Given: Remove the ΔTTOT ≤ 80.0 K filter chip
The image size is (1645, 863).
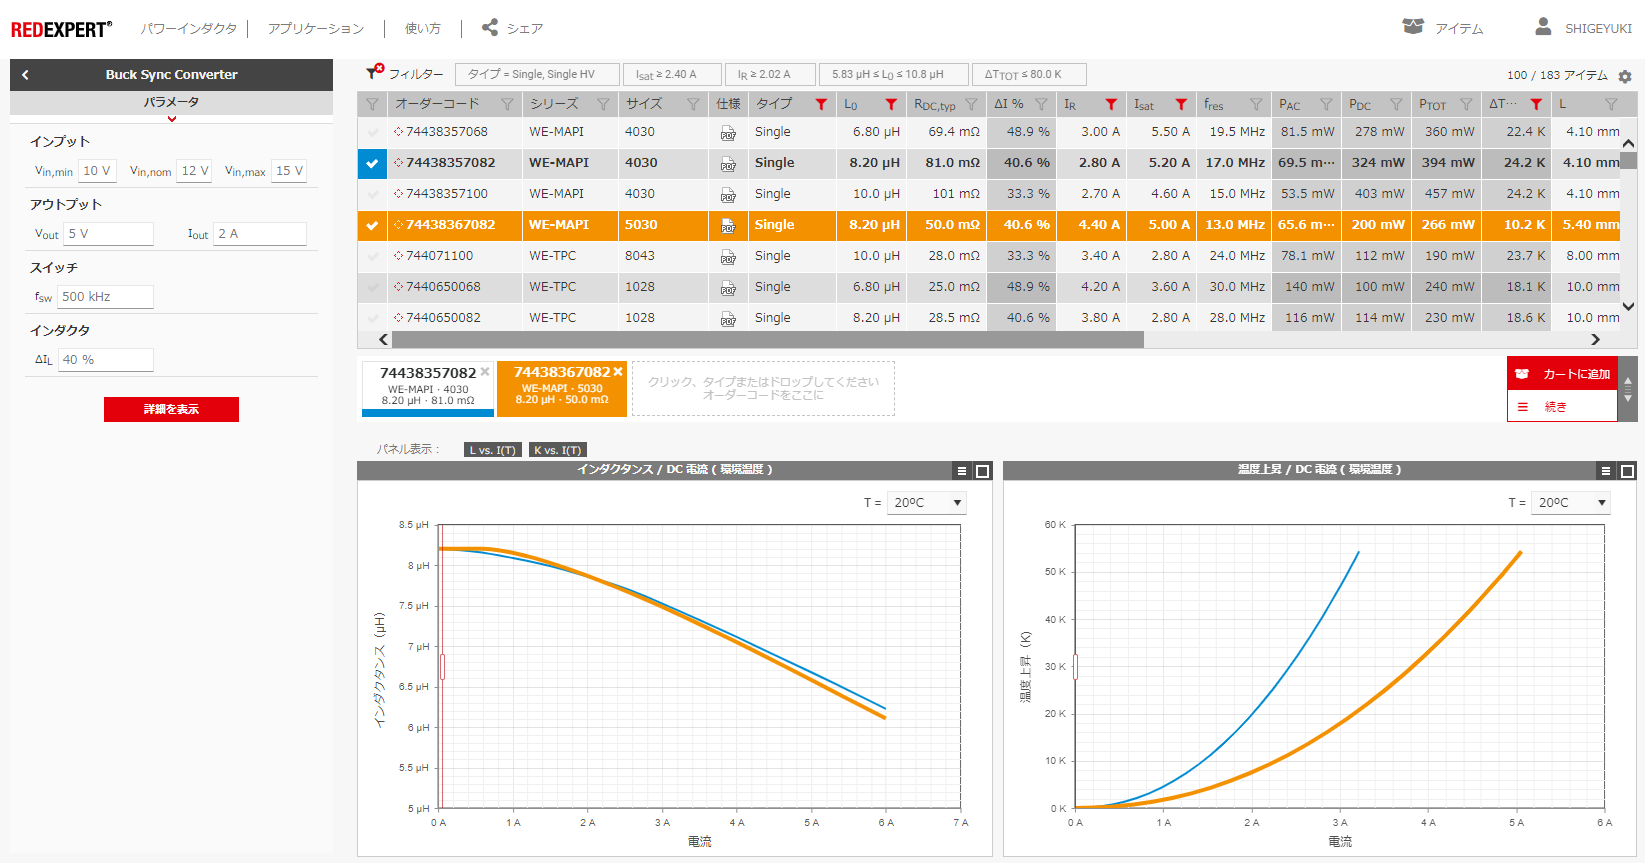Looking at the screenshot, I should [x=1029, y=74].
